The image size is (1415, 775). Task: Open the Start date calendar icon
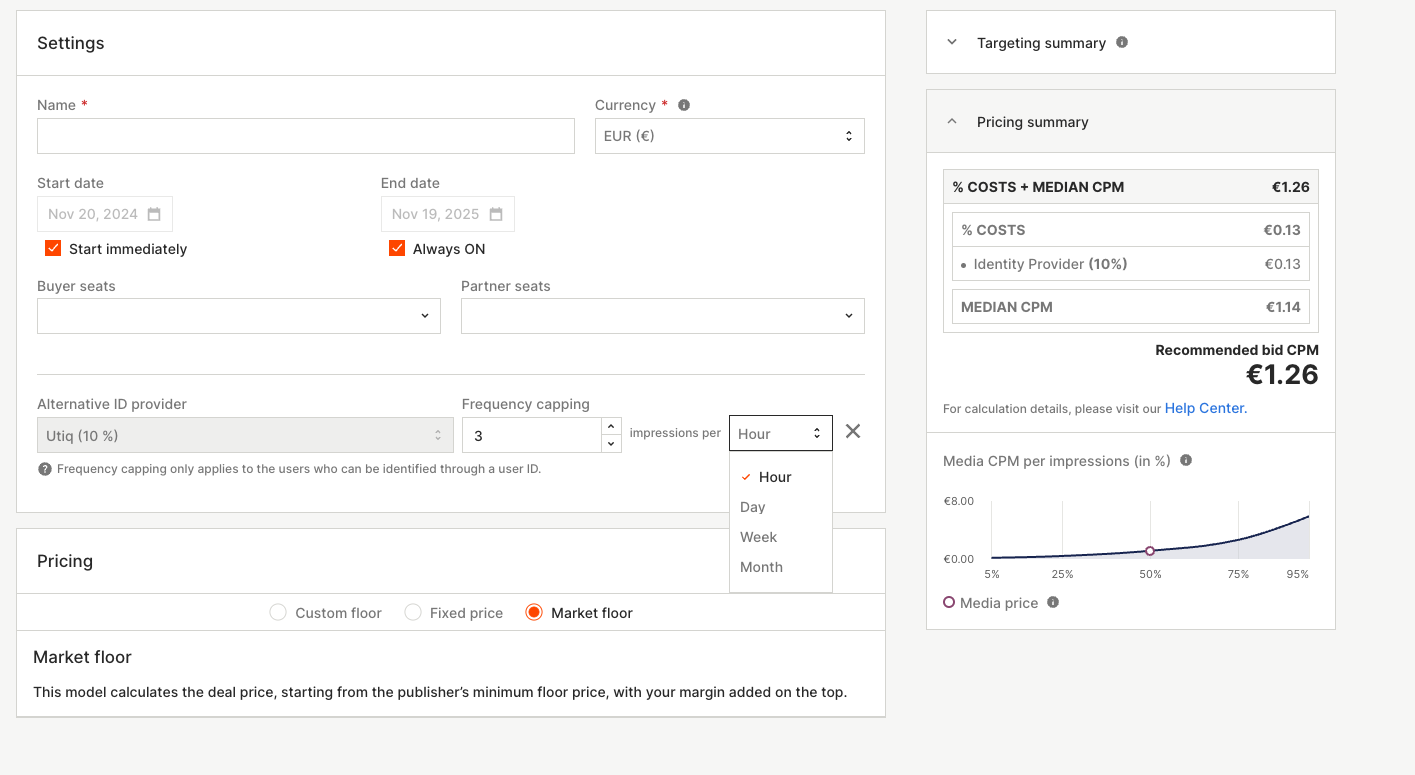coord(154,214)
